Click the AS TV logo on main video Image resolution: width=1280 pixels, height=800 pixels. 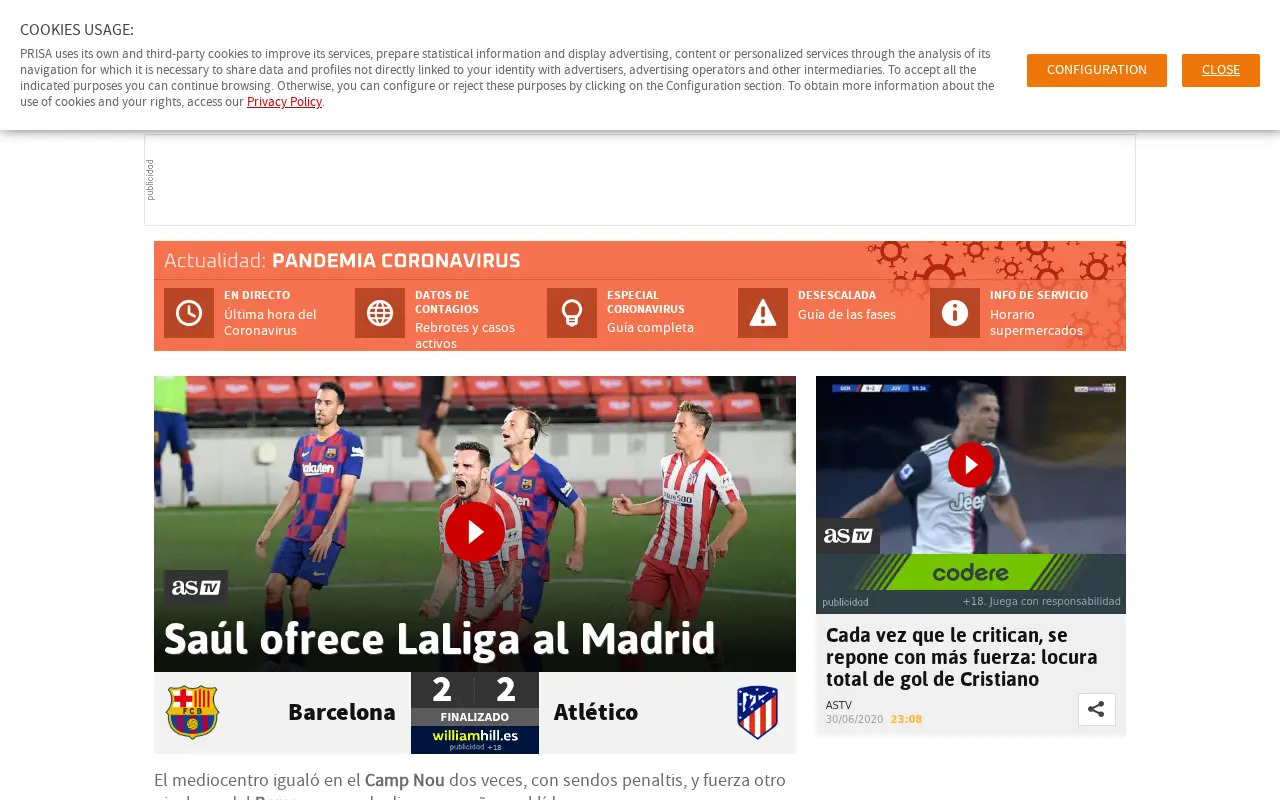[196, 588]
